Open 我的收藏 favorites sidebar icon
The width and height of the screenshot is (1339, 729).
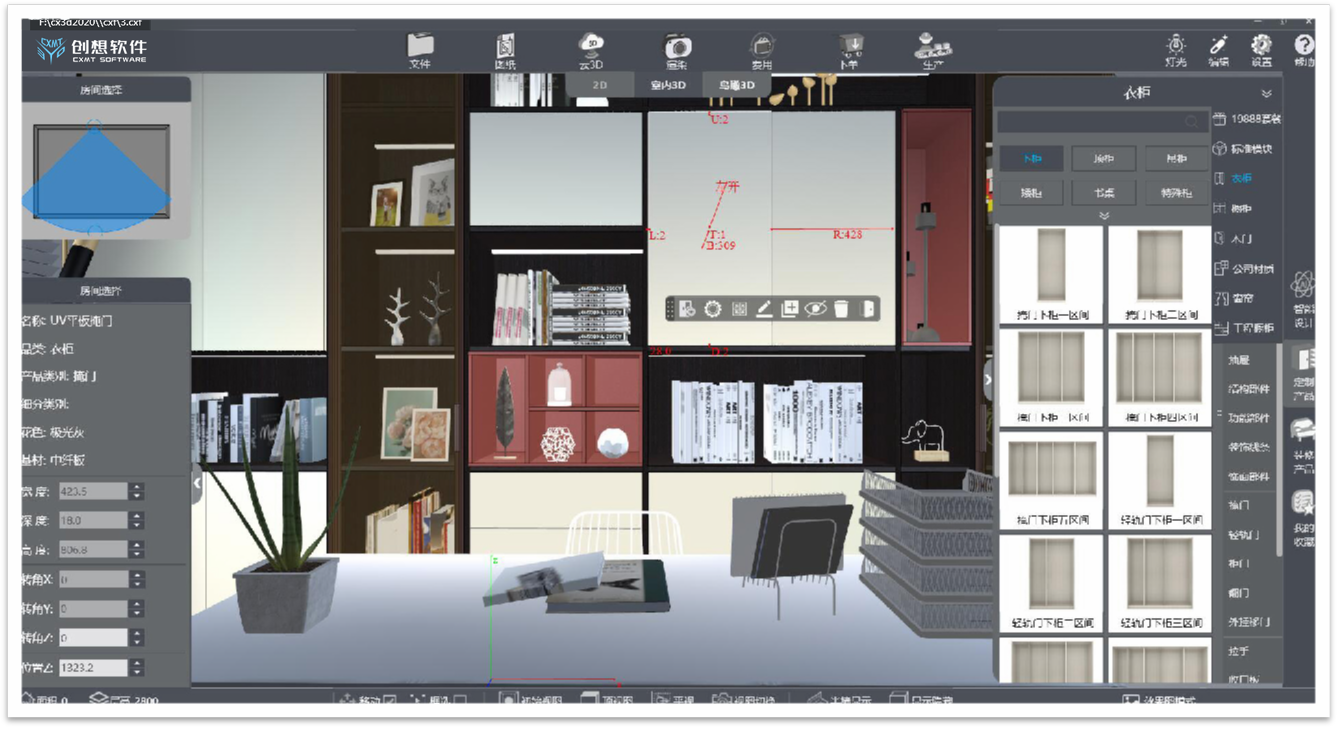1302,503
